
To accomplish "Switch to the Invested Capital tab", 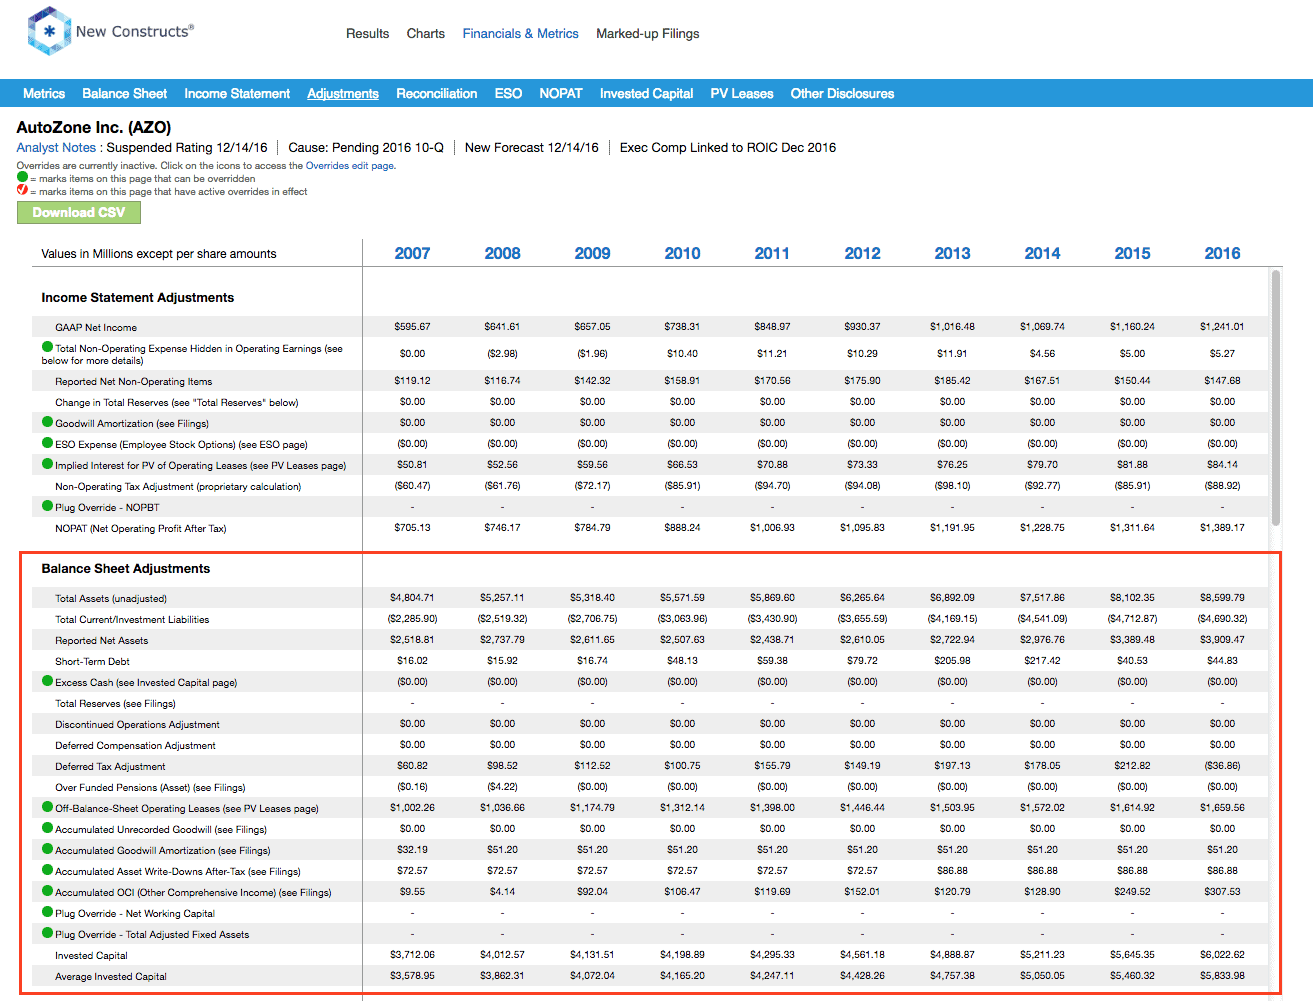I will click(x=646, y=93).
